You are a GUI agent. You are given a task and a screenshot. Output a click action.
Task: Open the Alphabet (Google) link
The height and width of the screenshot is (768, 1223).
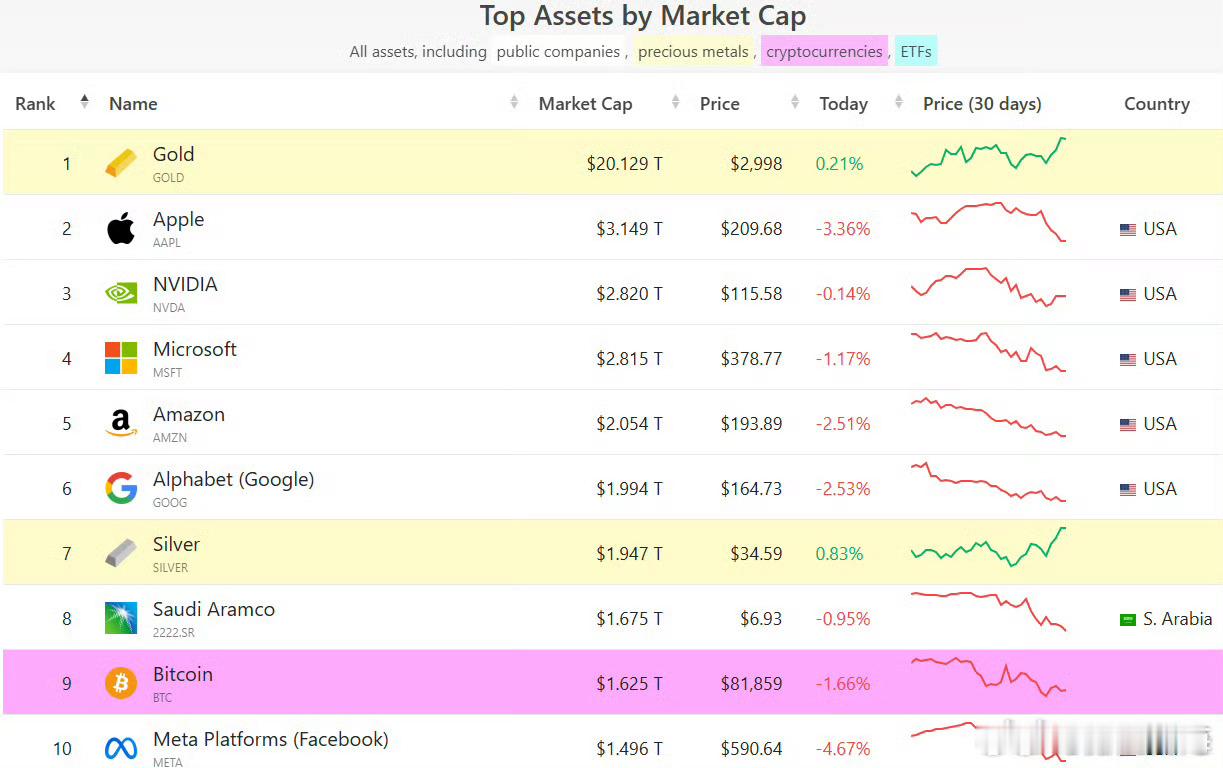click(x=233, y=479)
